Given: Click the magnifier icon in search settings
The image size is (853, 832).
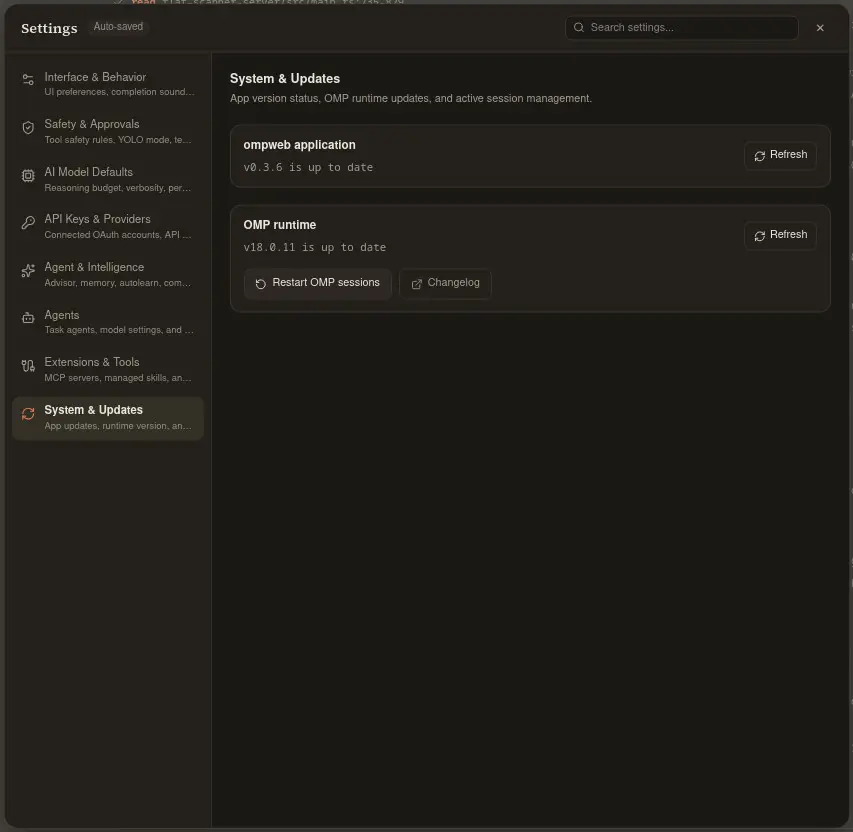Looking at the screenshot, I should click(578, 27).
